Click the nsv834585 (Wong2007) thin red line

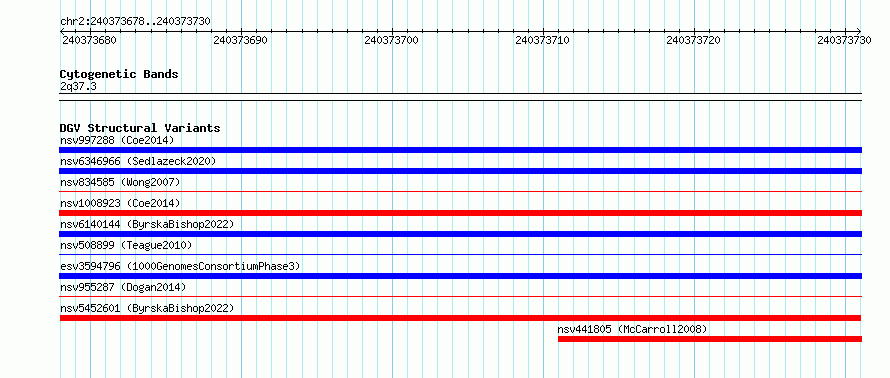pos(460,192)
